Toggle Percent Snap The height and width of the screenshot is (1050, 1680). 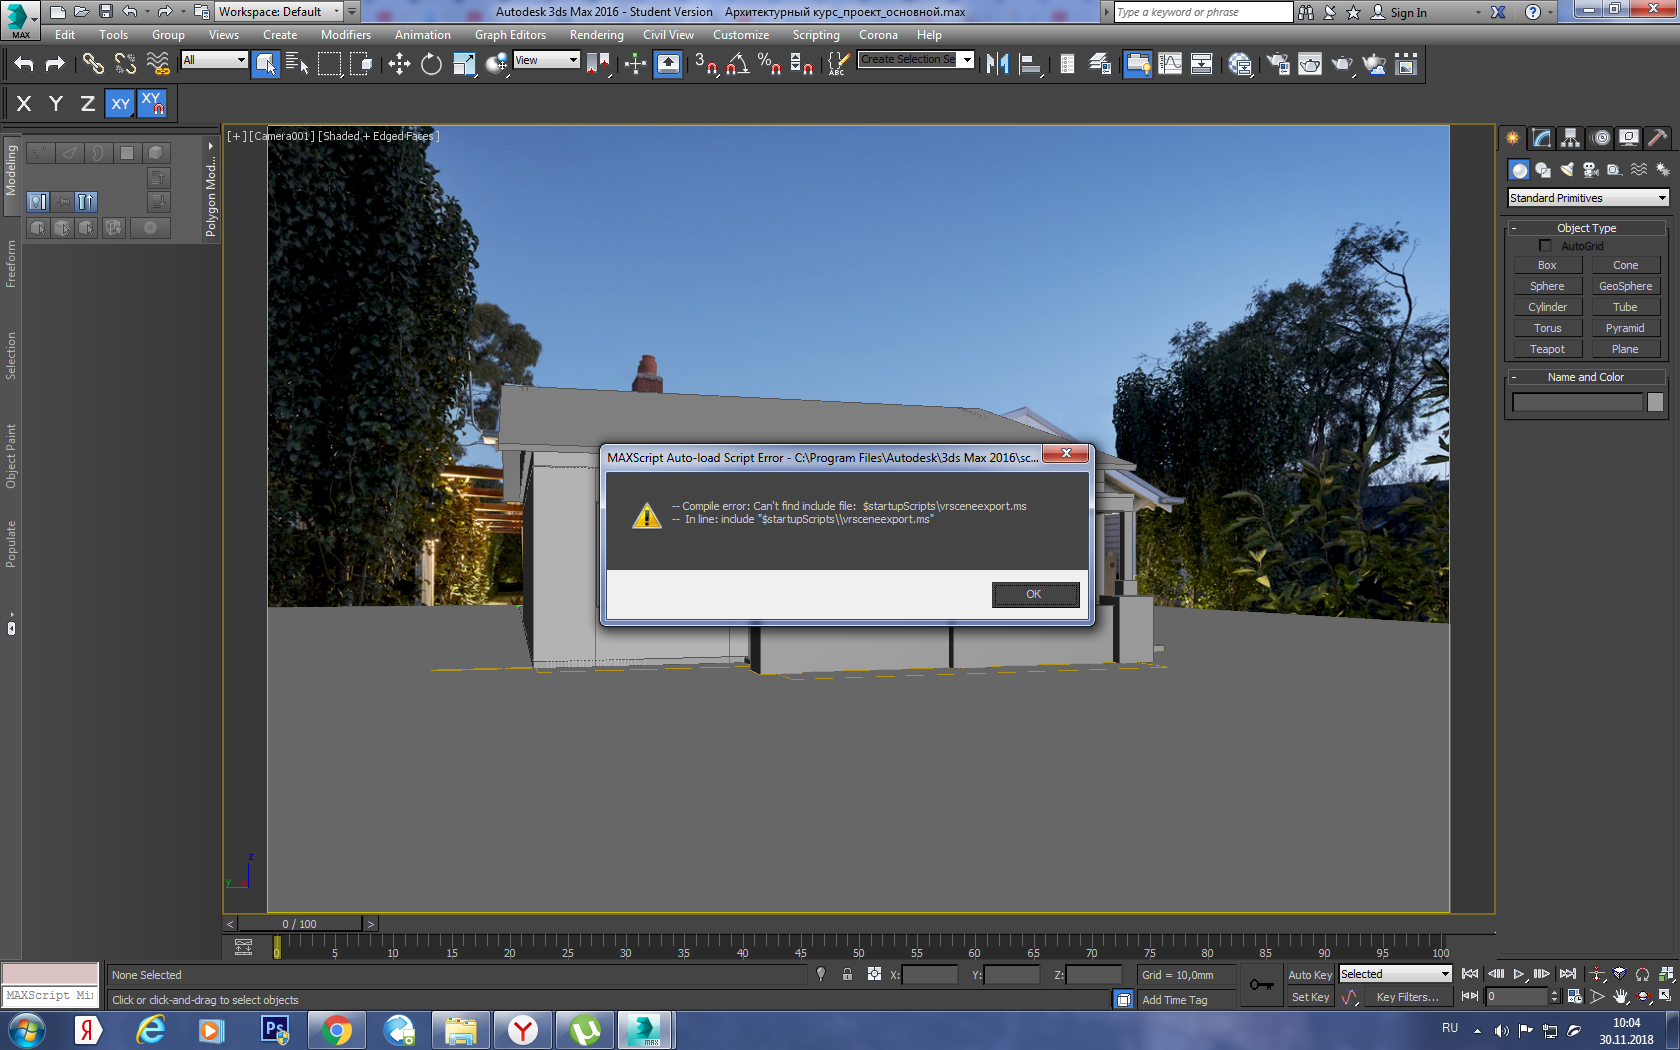coord(769,64)
